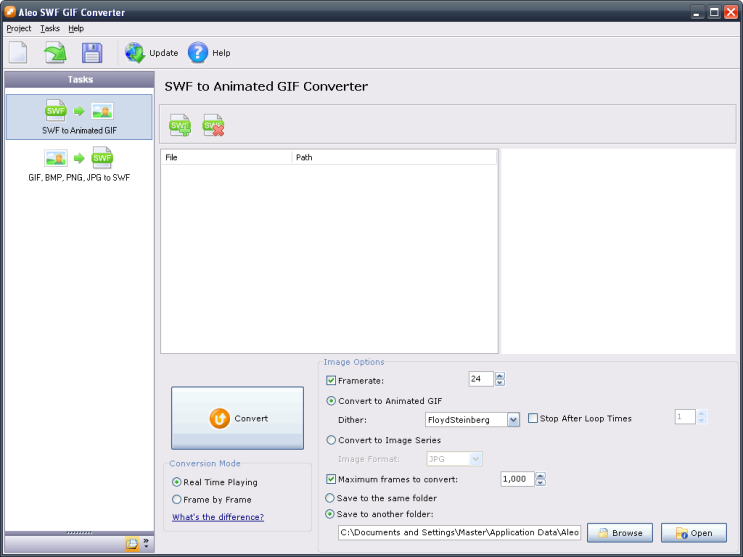Image resolution: width=743 pixels, height=557 pixels.
Task: Open the Tasks menu
Action: tap(50, 28)
